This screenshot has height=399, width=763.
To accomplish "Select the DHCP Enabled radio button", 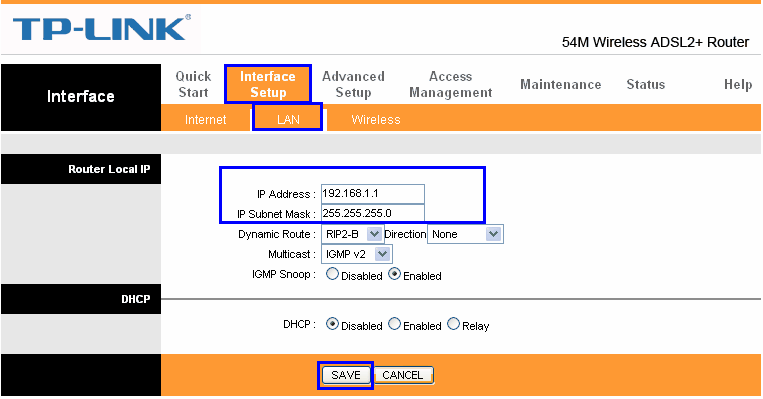I will [x=395, y=324].
